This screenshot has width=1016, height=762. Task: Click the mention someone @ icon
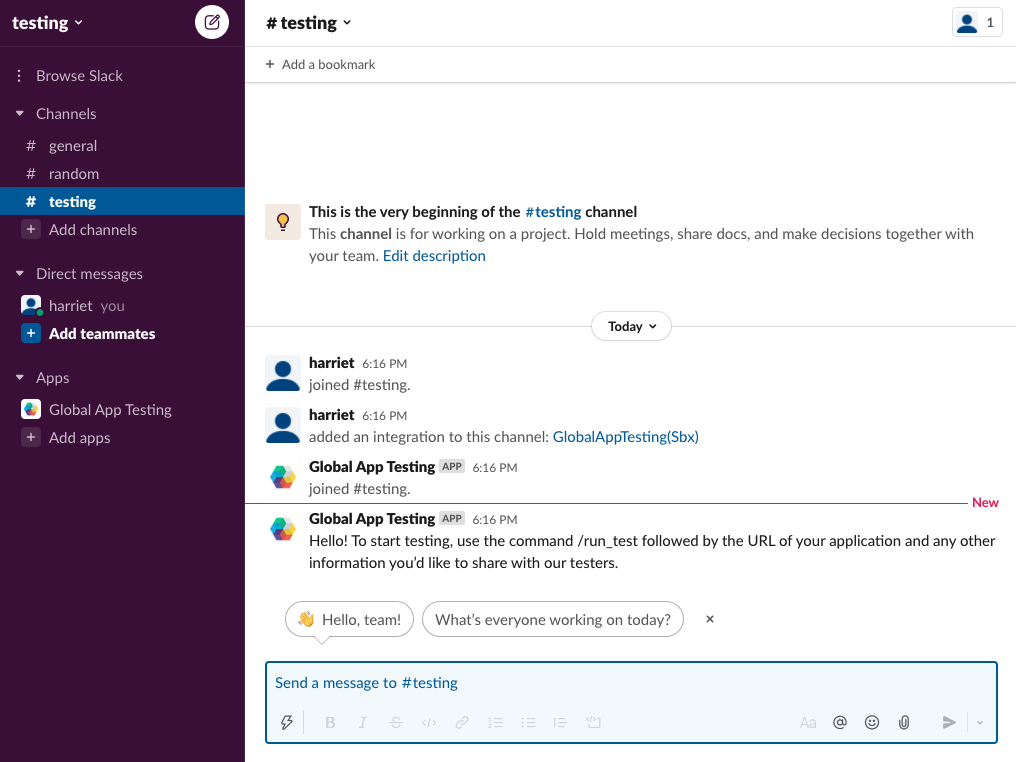pos(840,722)
